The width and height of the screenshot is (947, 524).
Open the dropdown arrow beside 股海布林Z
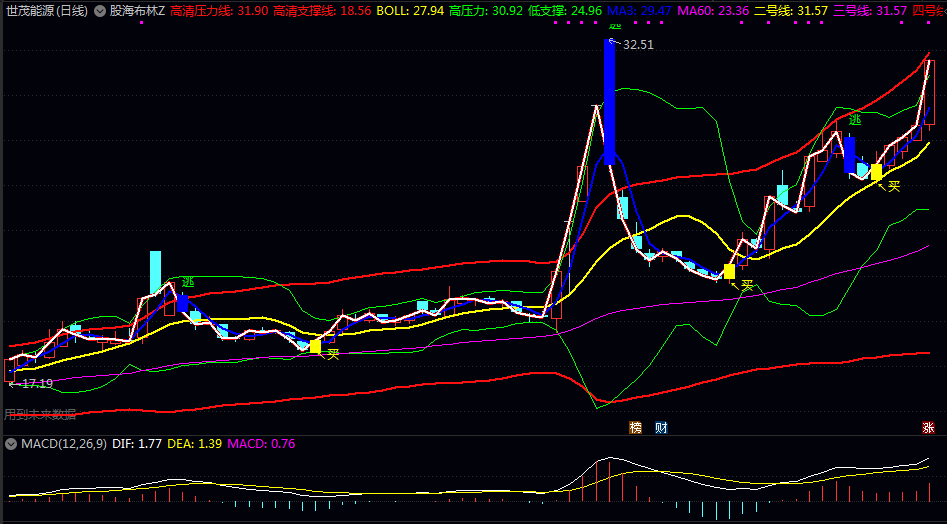(x=98, y=10)
